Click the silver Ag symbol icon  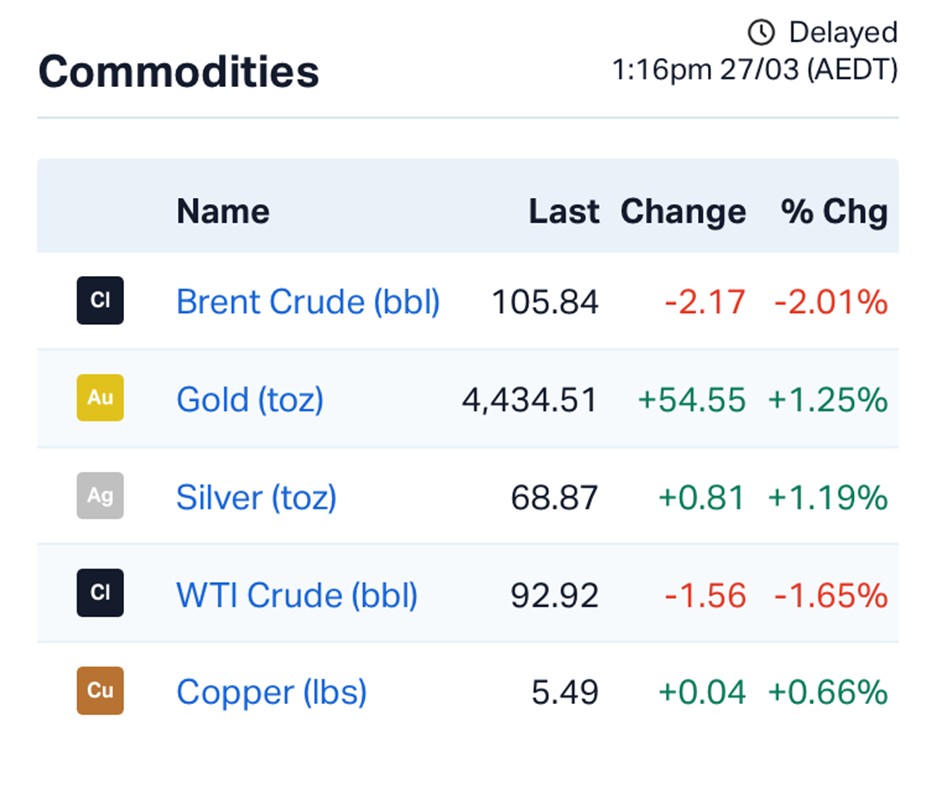[100, 495]
